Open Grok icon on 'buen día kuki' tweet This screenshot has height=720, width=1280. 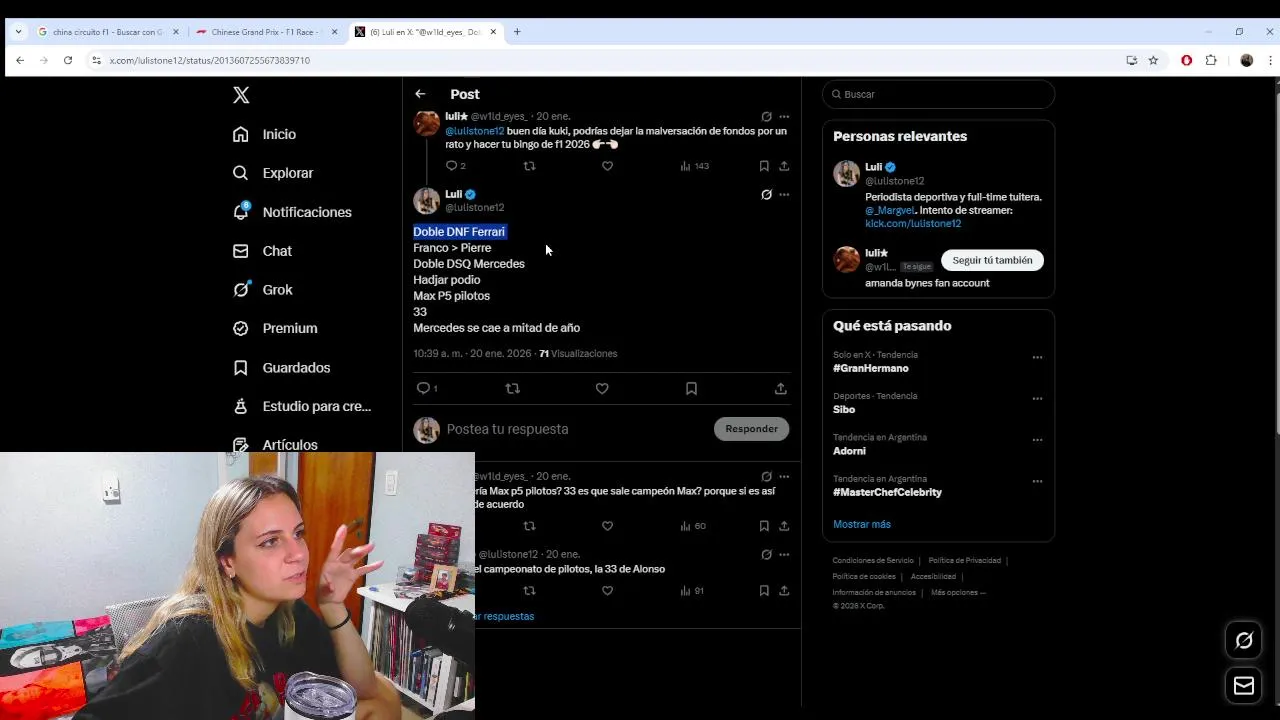pos(766,116)
